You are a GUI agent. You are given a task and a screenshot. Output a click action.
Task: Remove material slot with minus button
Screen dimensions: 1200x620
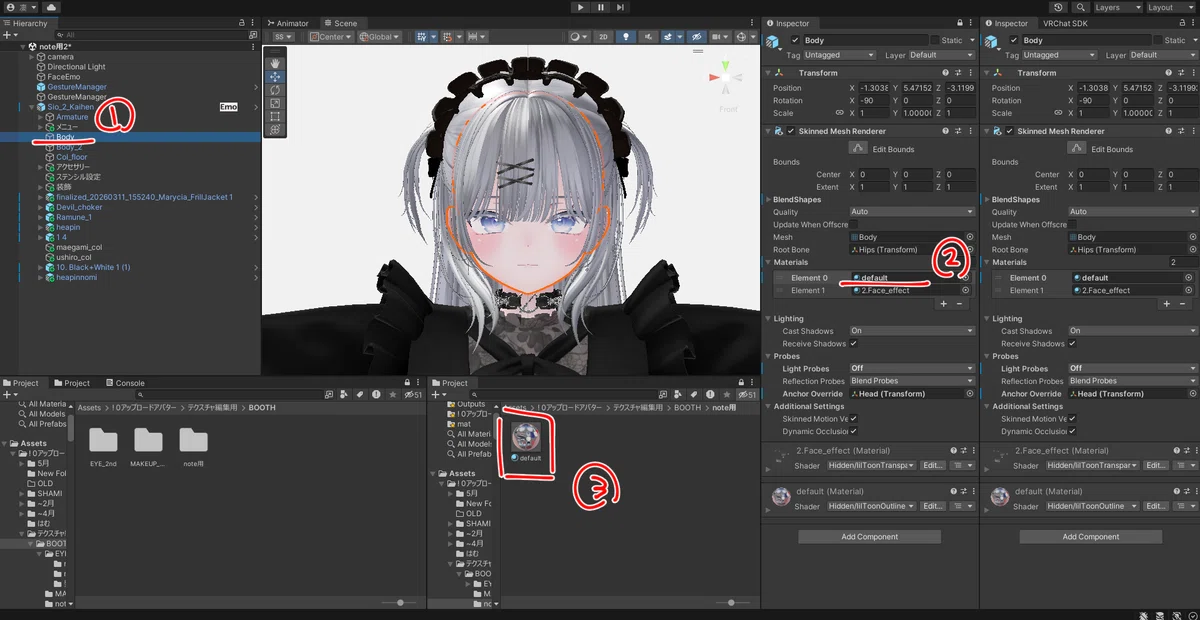(959, 303)
